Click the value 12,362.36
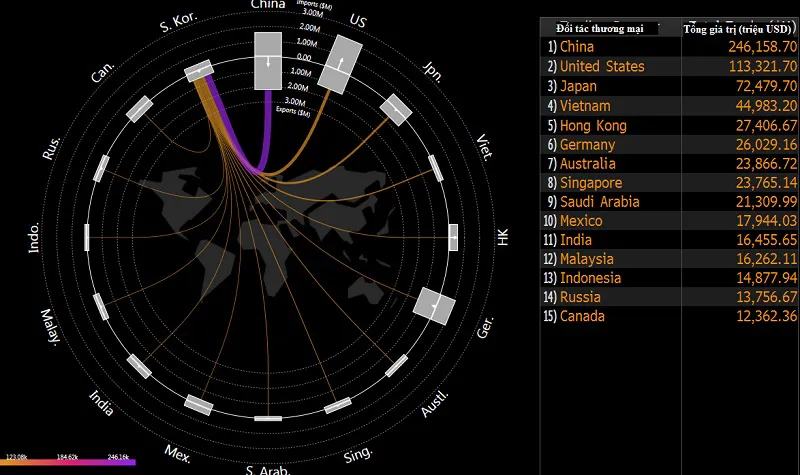This screenshot has height=475, width=800. (766, 316)
